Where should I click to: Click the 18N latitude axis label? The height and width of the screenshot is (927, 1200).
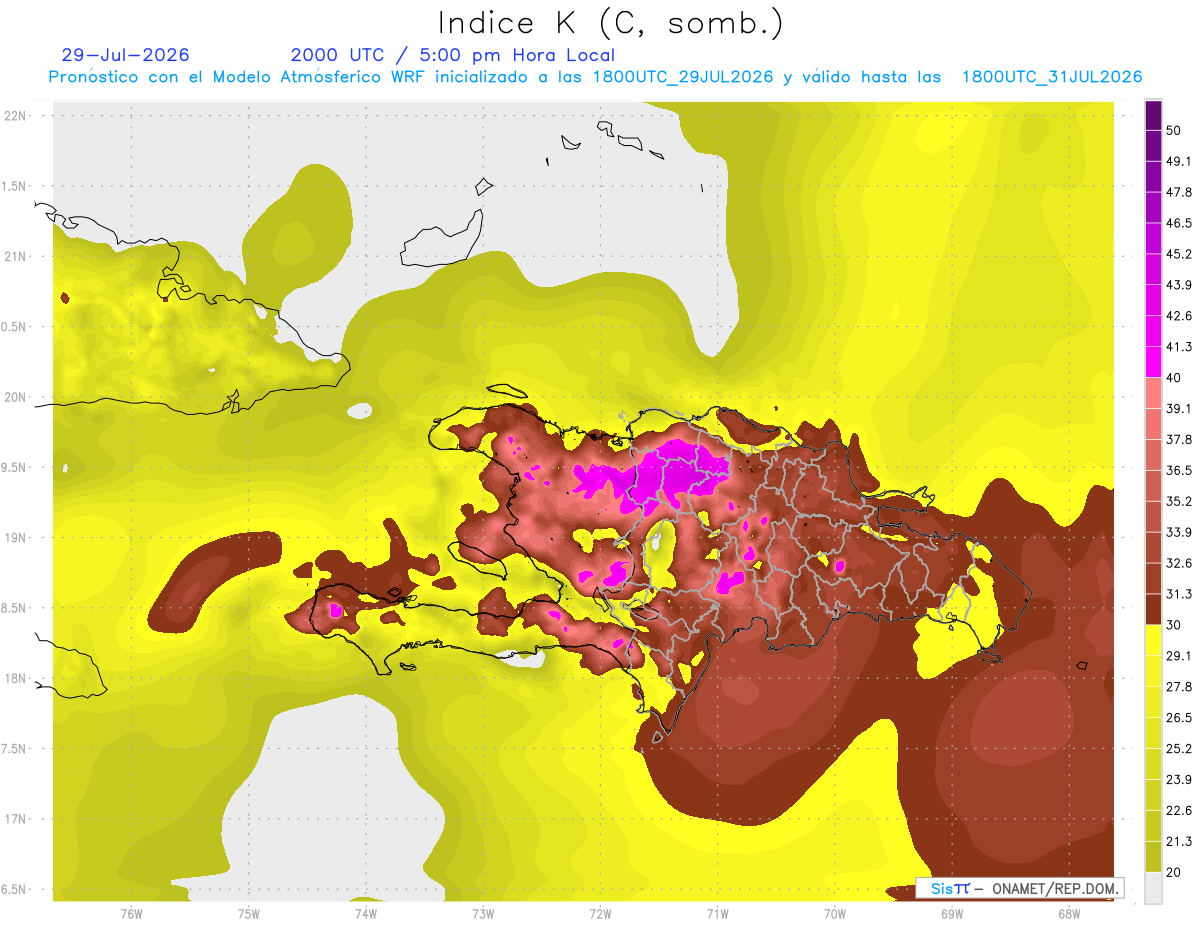(x=15, y=678)
